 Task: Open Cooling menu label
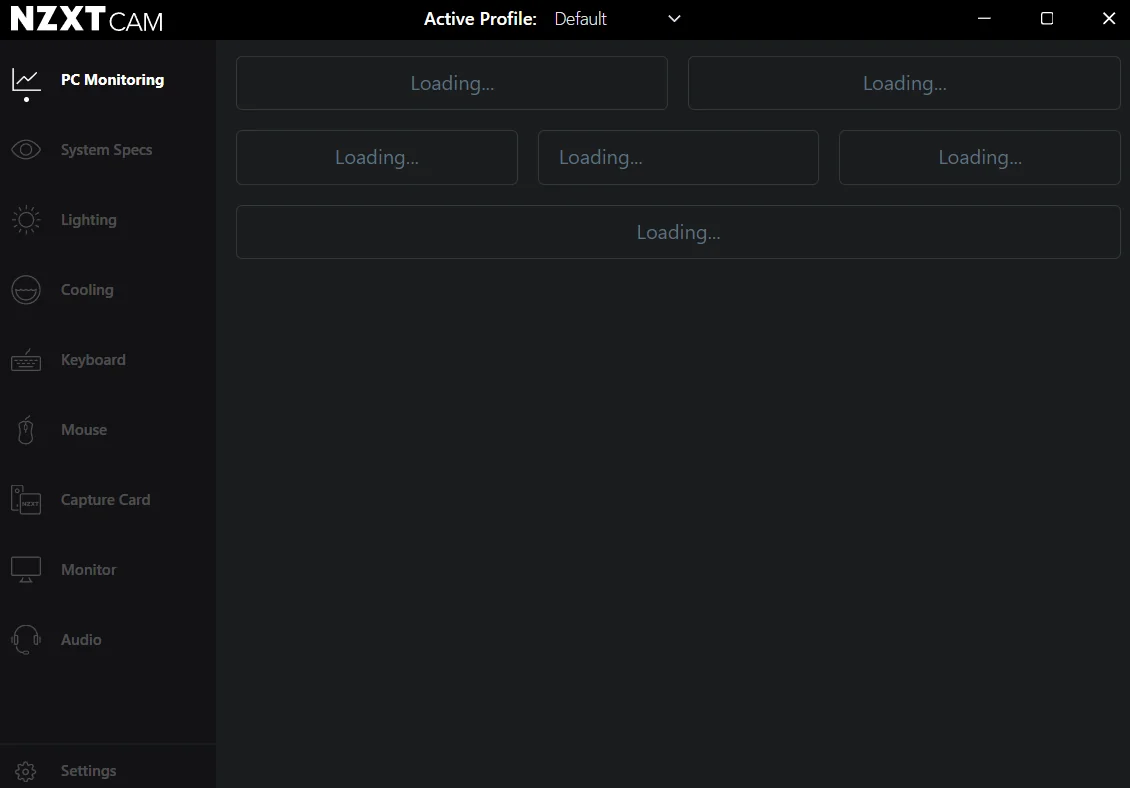click(87, 290)
